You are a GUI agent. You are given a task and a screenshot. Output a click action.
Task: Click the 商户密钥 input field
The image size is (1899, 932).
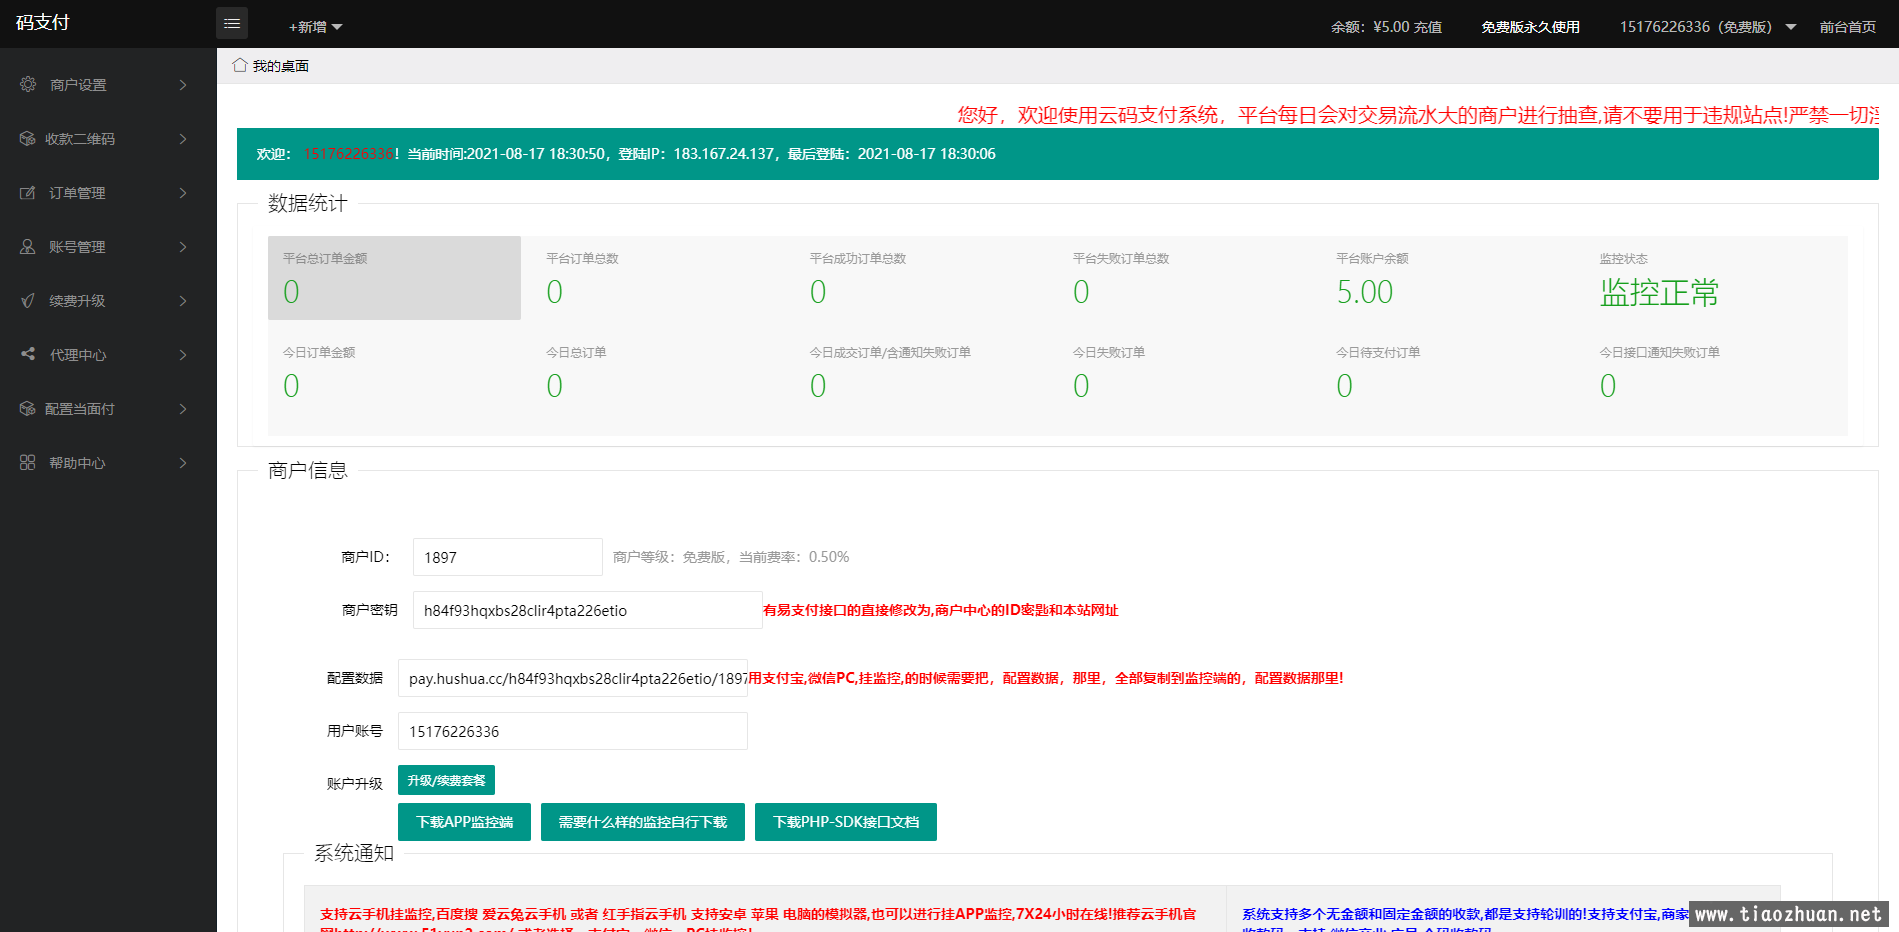point(588,610)
